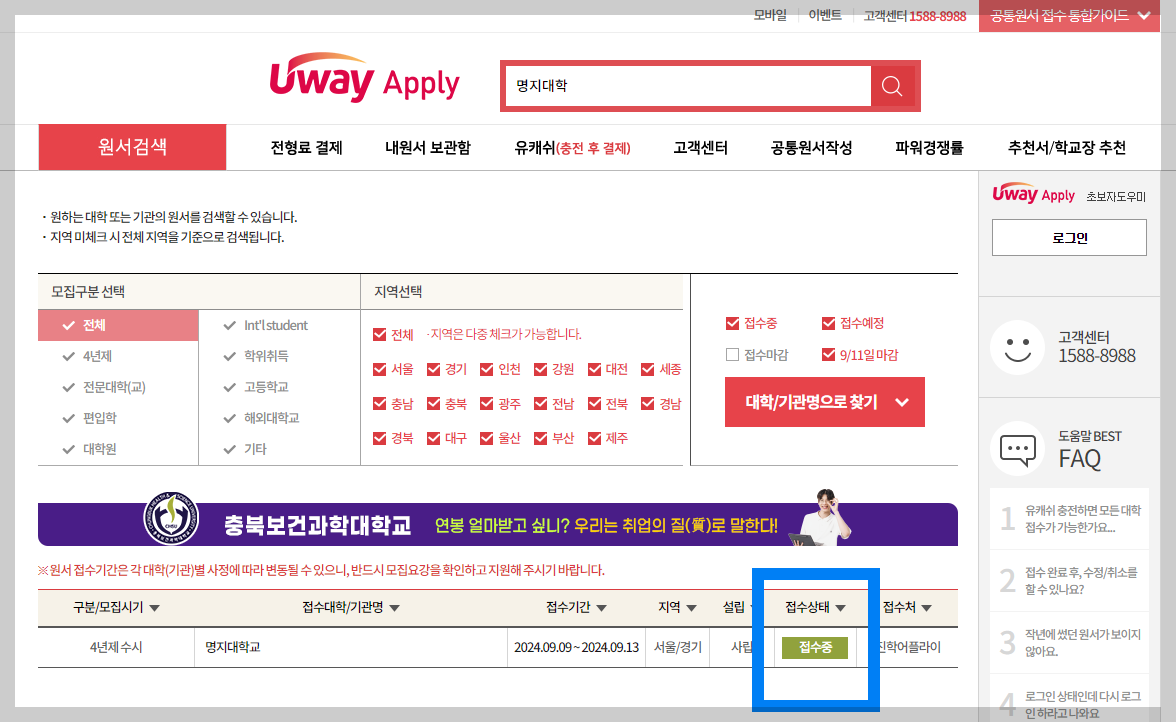
Task: Select the 기타 category
Action: click(x=245, y=448)
